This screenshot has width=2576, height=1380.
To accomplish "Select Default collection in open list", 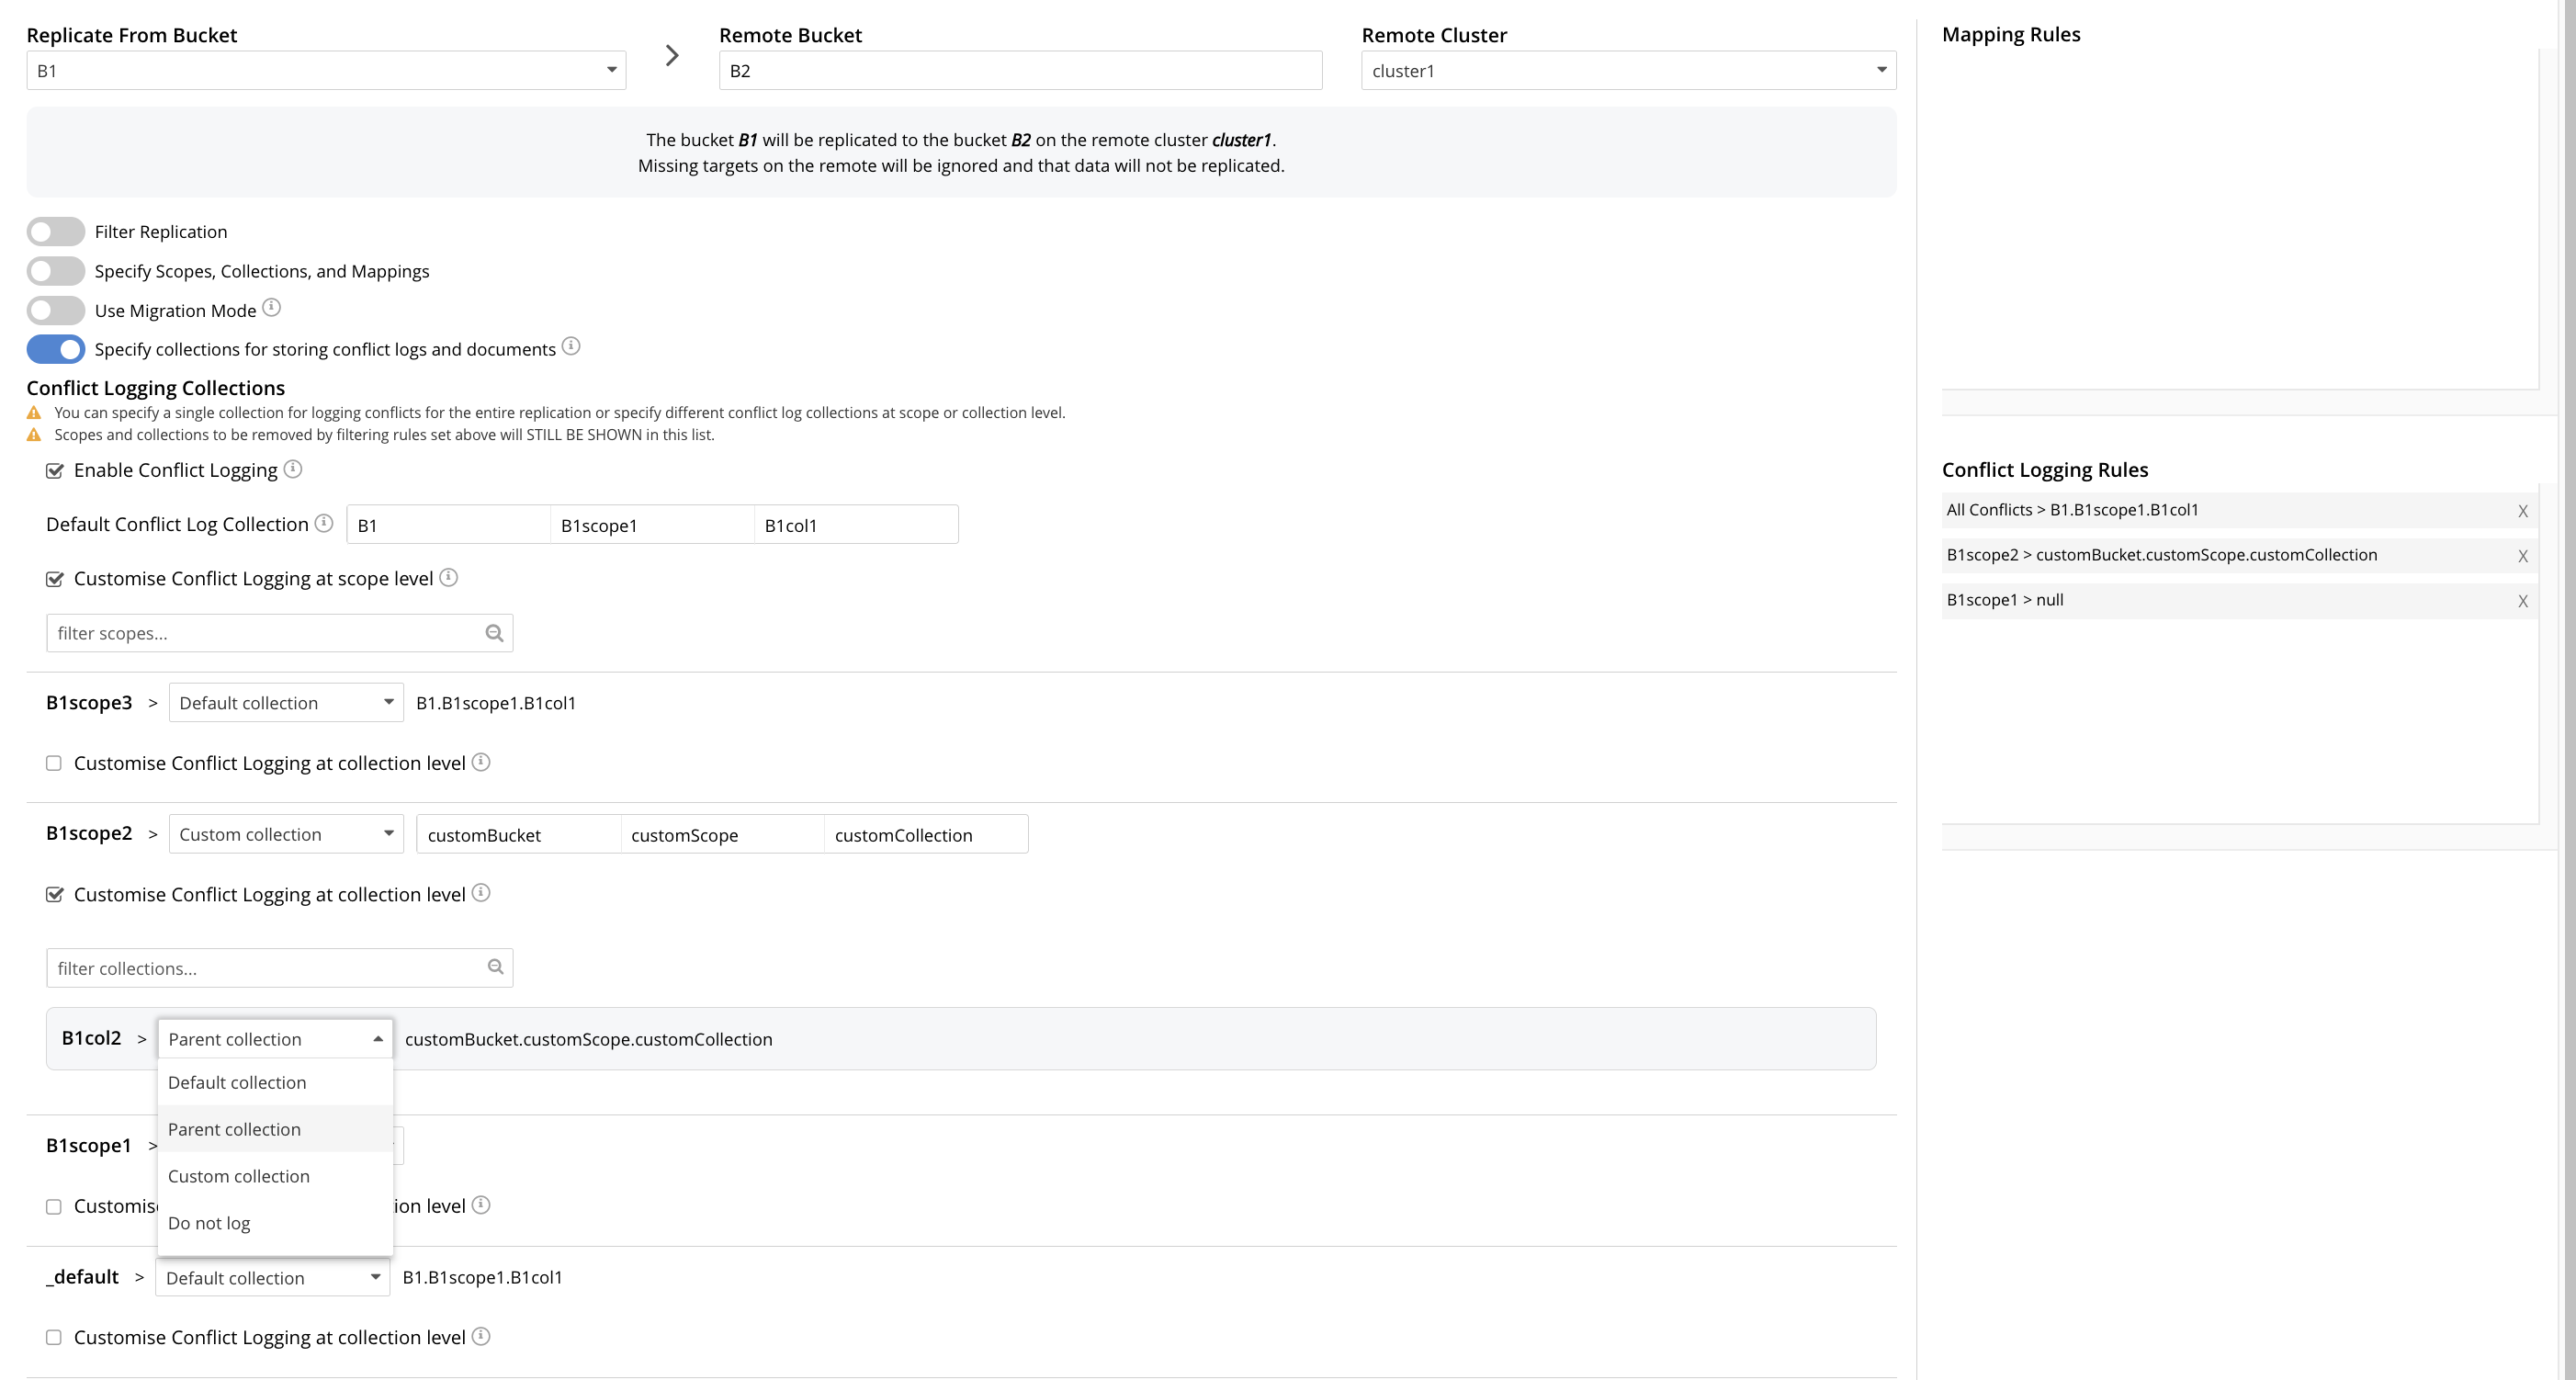I will click(237, 1083).
